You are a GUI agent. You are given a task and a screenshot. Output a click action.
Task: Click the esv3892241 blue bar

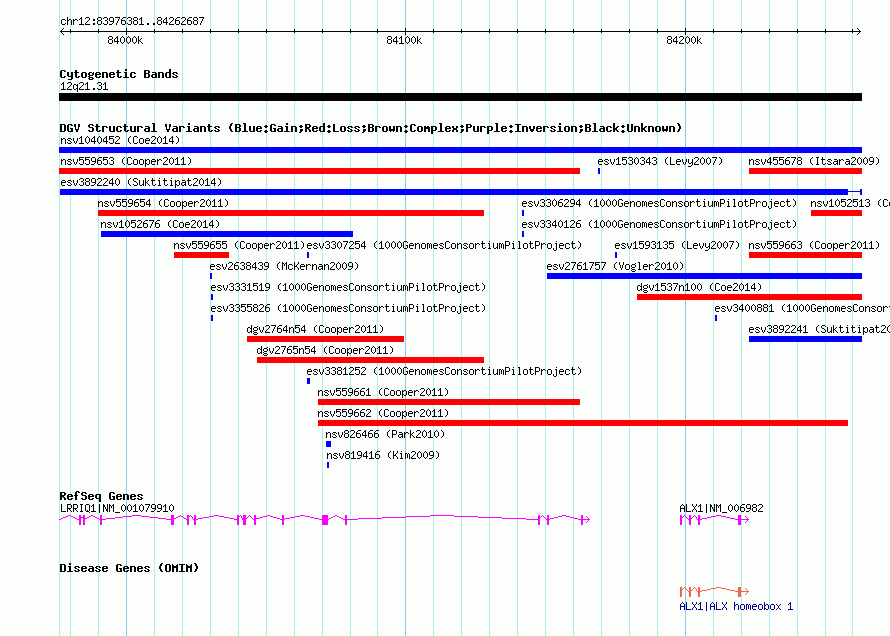point(805,339)
